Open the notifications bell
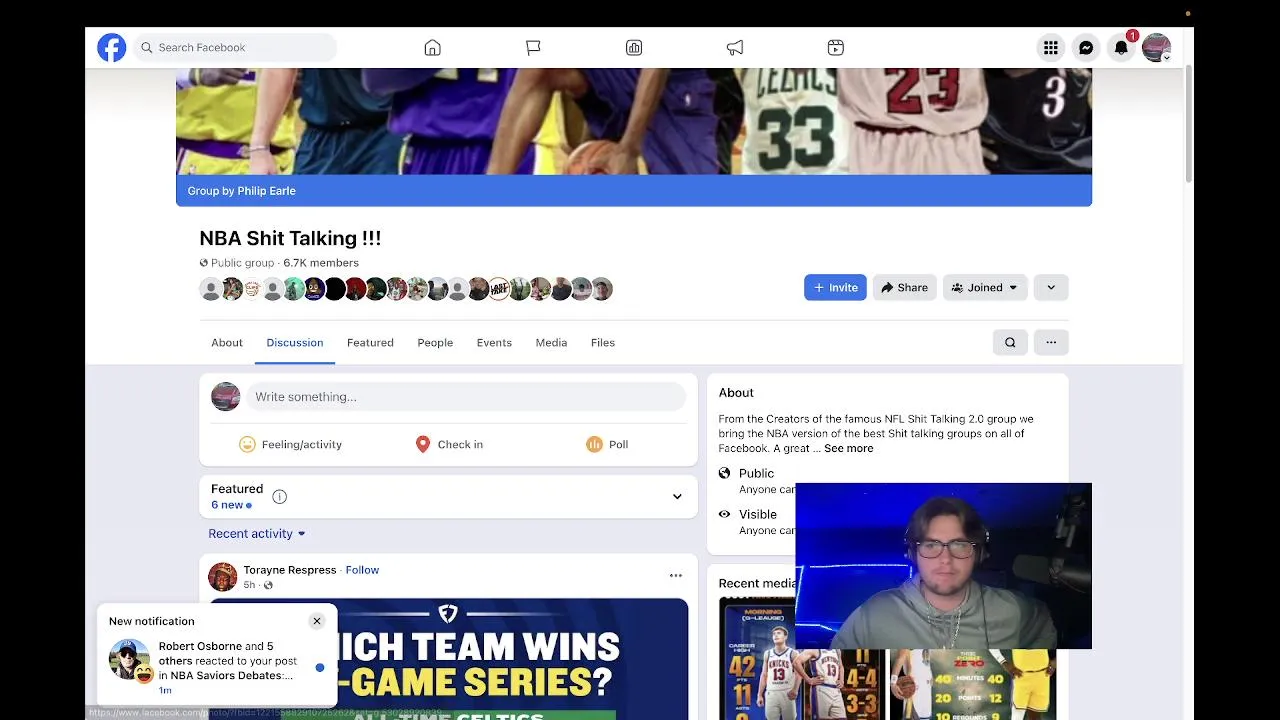1280x720 pixels. [1121, 47]
